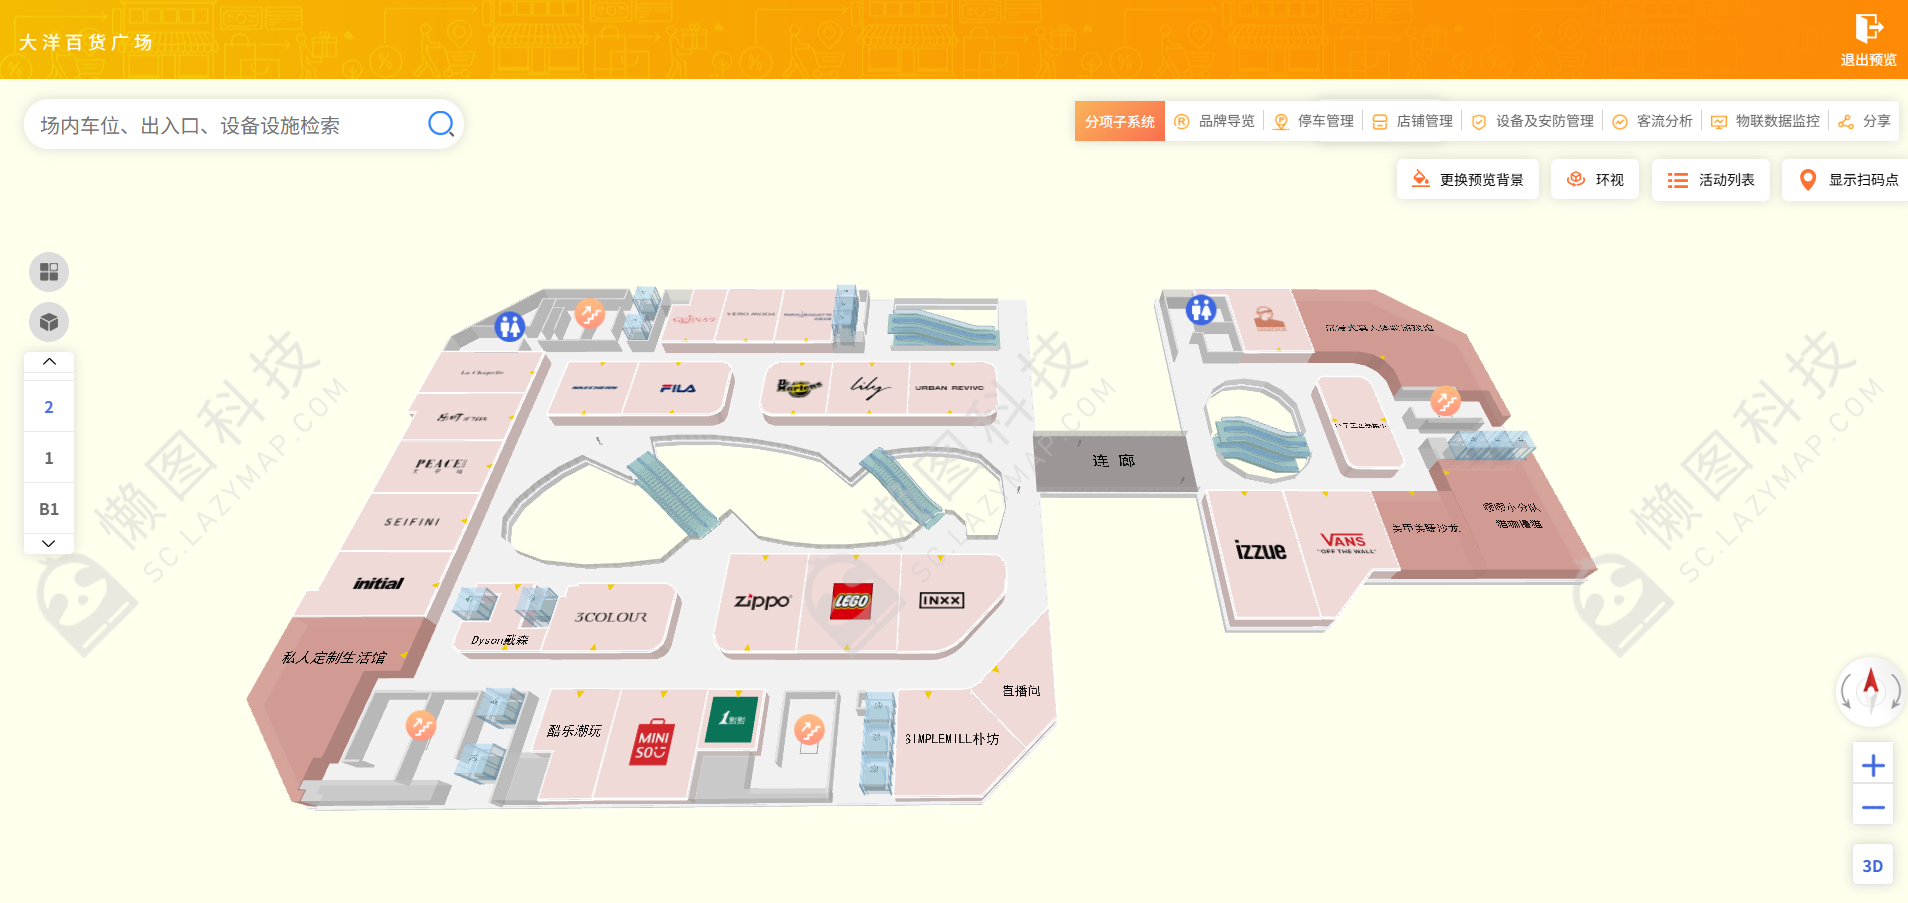
Task: Select the SEIFINI store
Action: click(x=412, y=522)
